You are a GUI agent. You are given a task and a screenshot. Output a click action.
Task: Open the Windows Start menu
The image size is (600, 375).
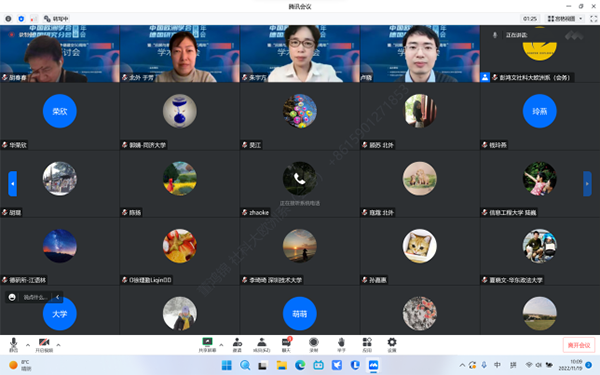click(227, 365)
